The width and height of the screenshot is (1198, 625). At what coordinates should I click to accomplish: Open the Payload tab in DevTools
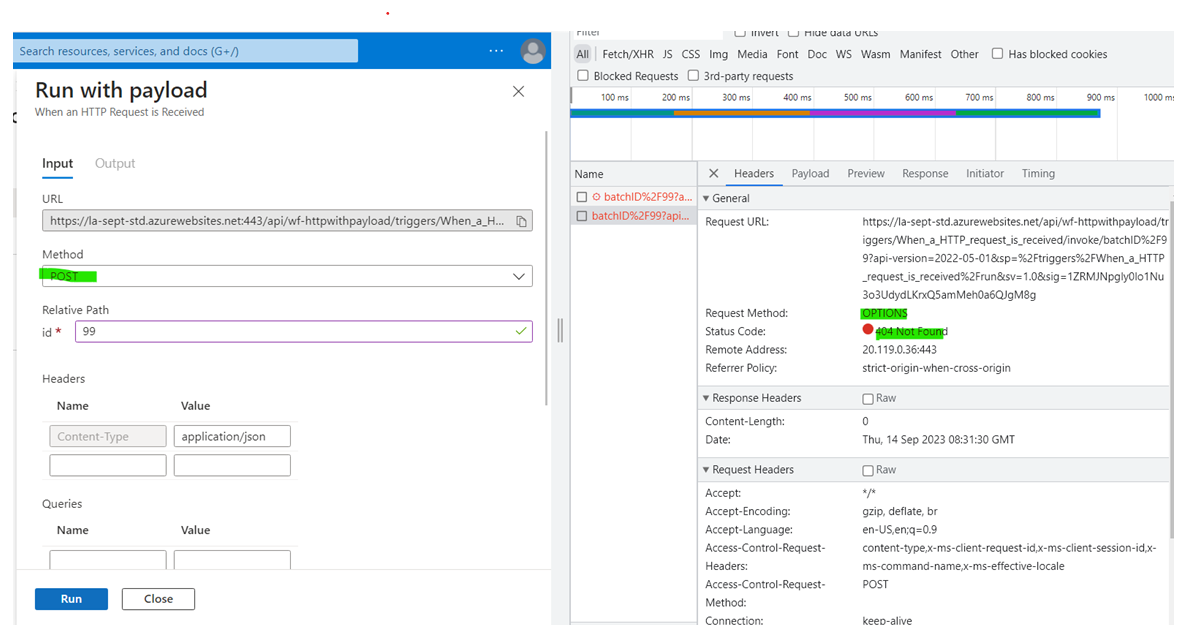click(x=810, y=173)
